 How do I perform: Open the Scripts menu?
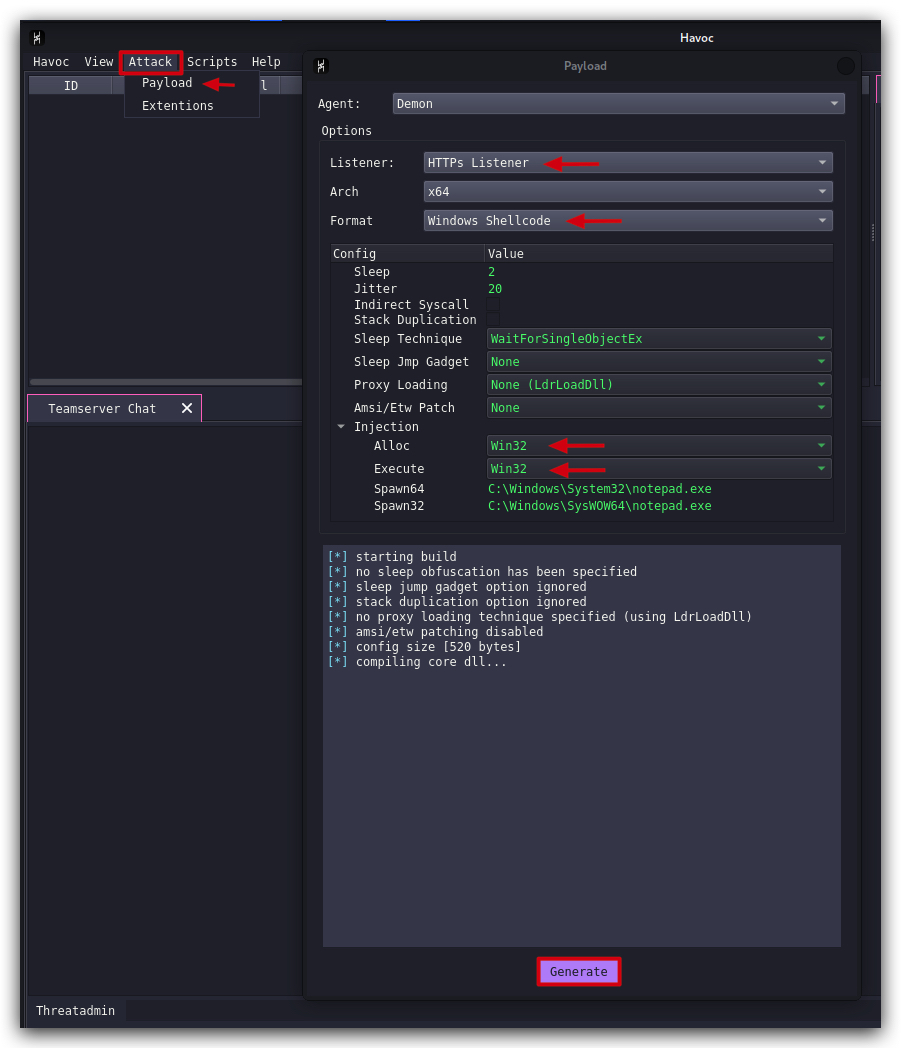[x=212, y=61]
